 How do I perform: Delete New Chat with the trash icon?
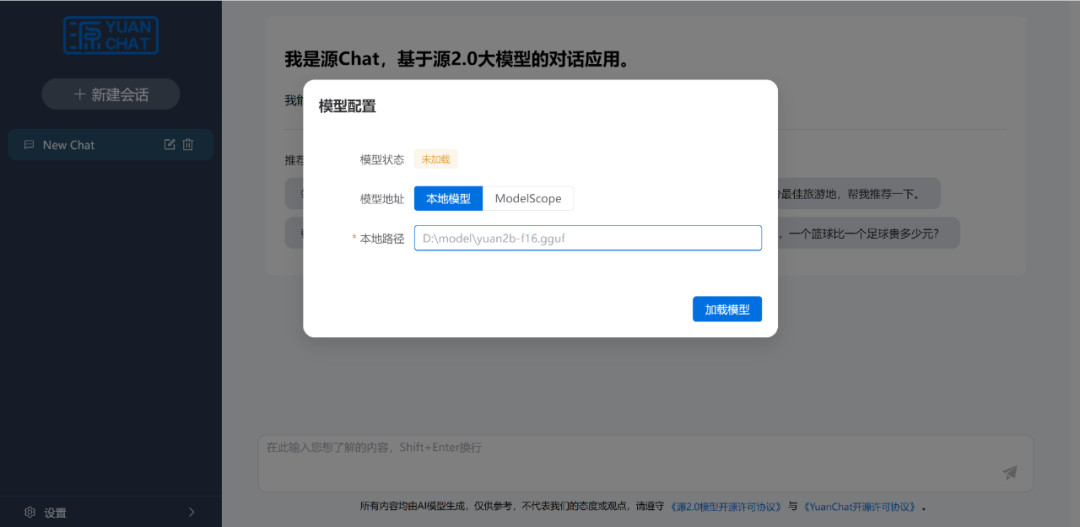coord(188,145)
